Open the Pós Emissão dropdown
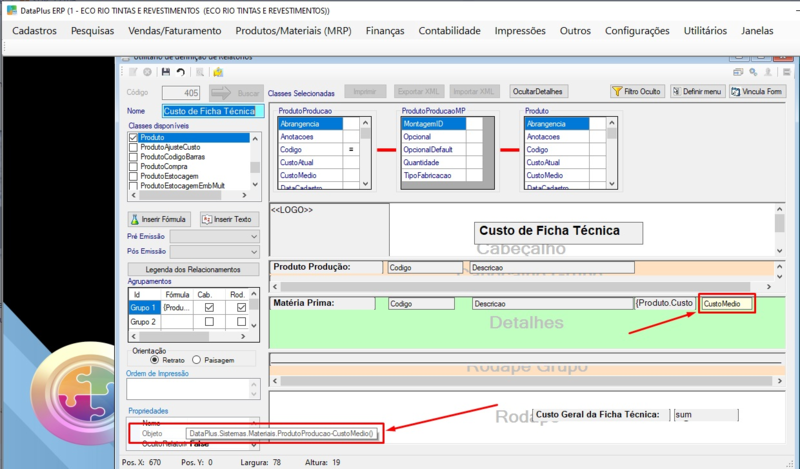800x469 pixels. pos(254,252)
